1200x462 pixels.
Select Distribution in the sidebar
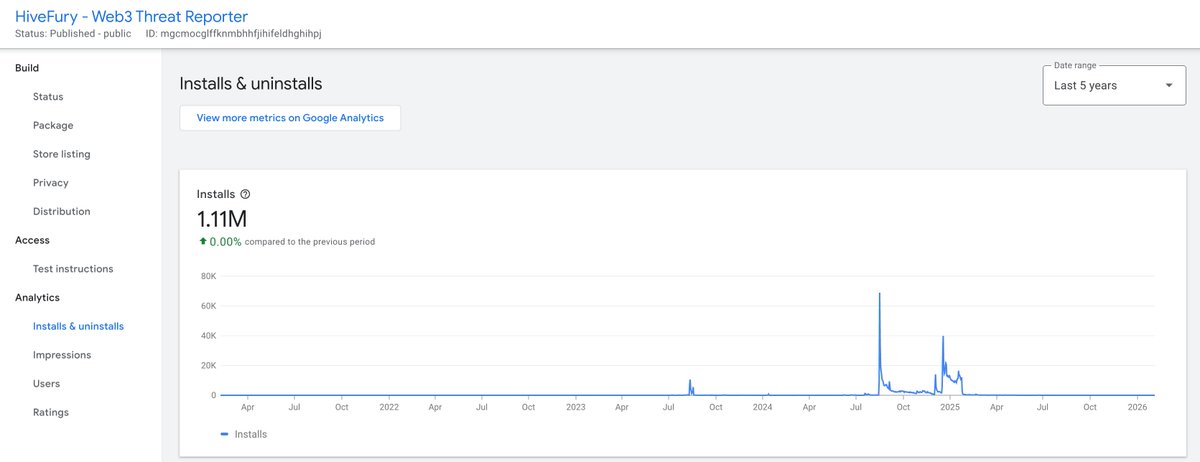point(61,211)
